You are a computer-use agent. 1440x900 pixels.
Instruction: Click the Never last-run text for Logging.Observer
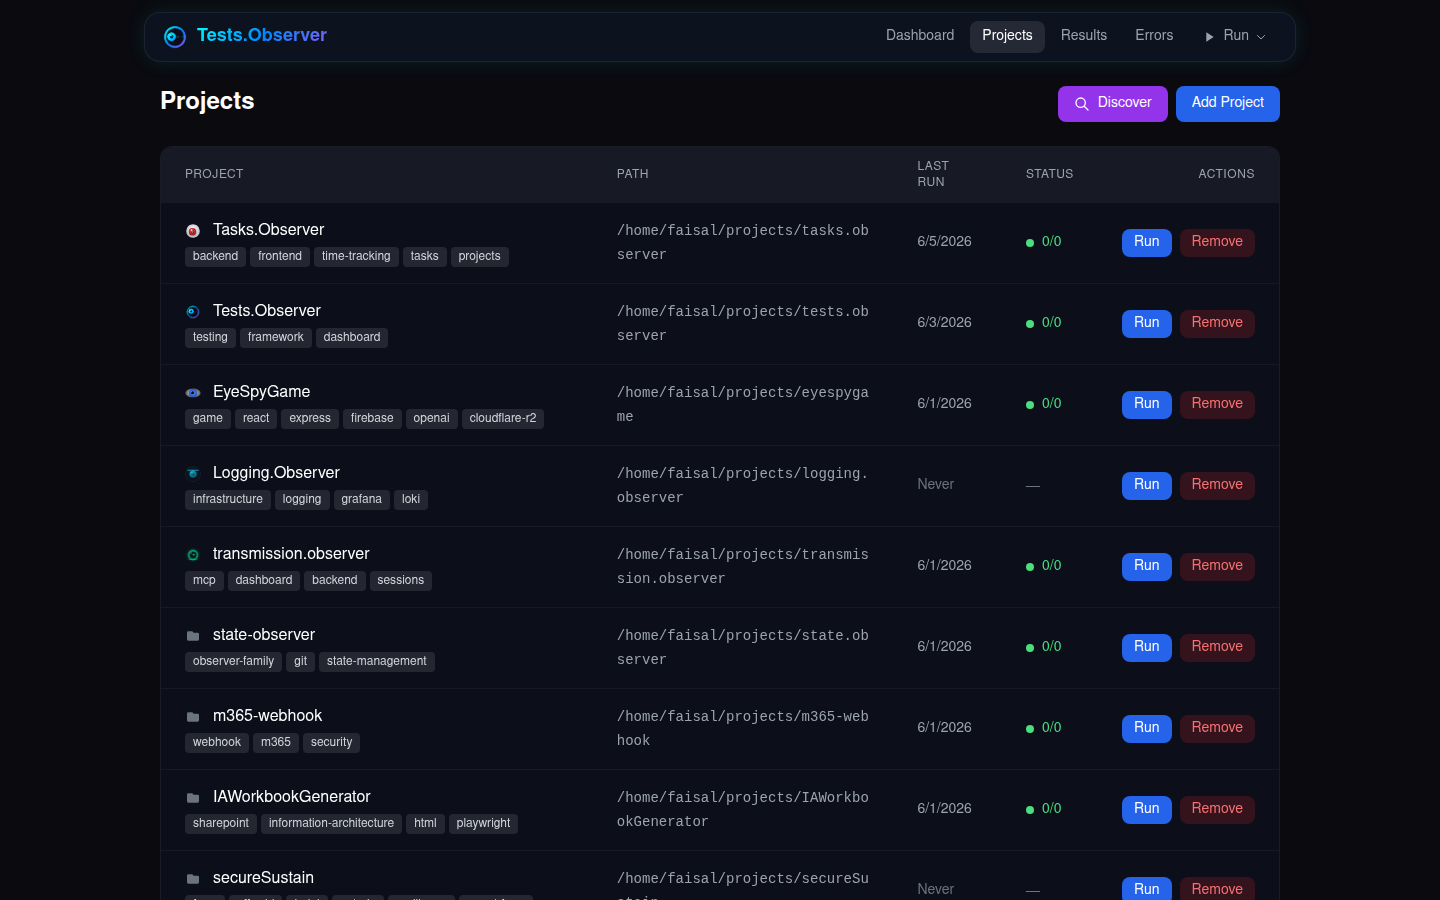tap(935, 485)
